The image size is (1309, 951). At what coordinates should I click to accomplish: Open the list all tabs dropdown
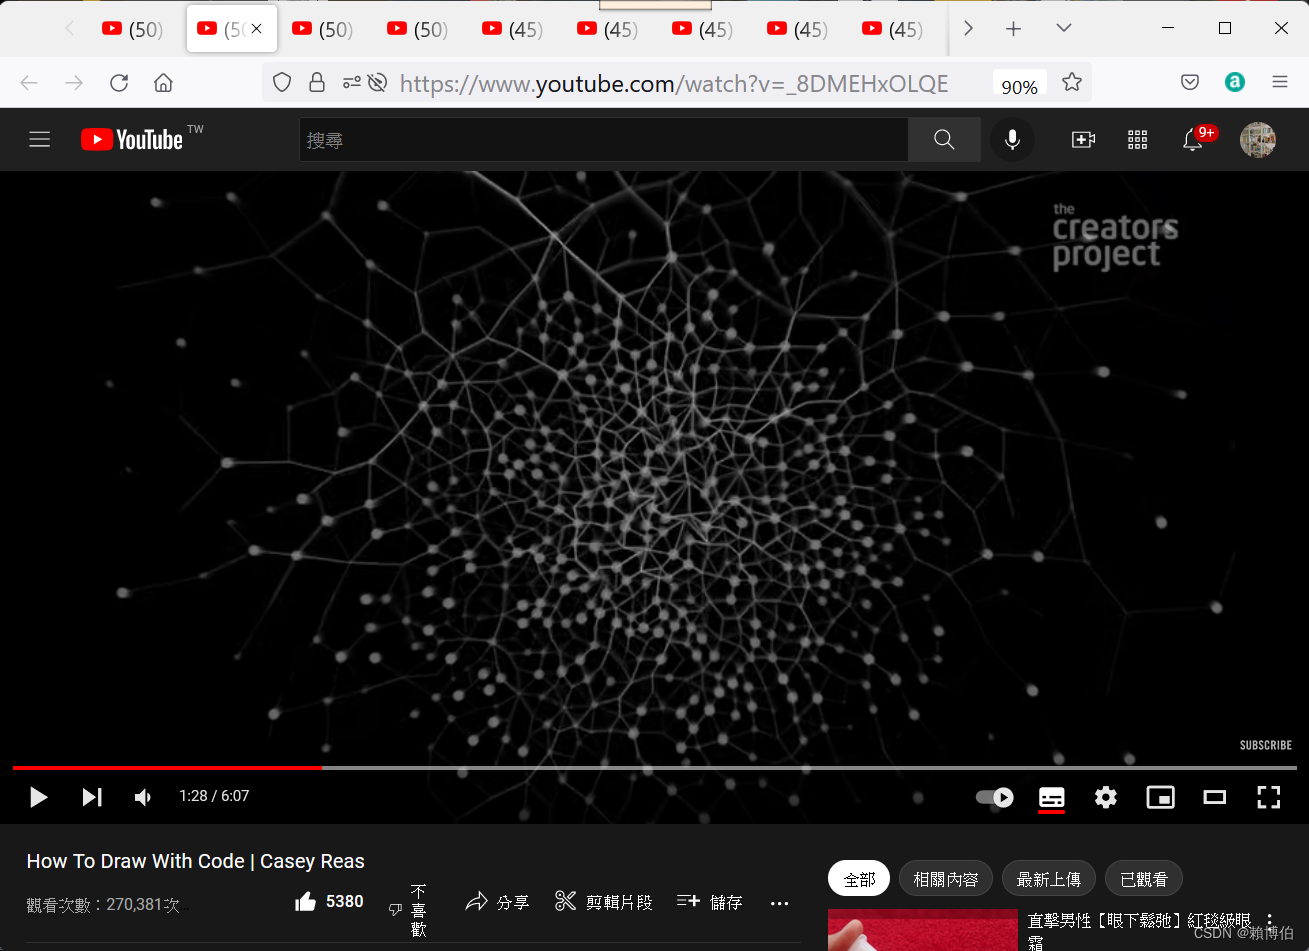click(x=1064, y=28)
